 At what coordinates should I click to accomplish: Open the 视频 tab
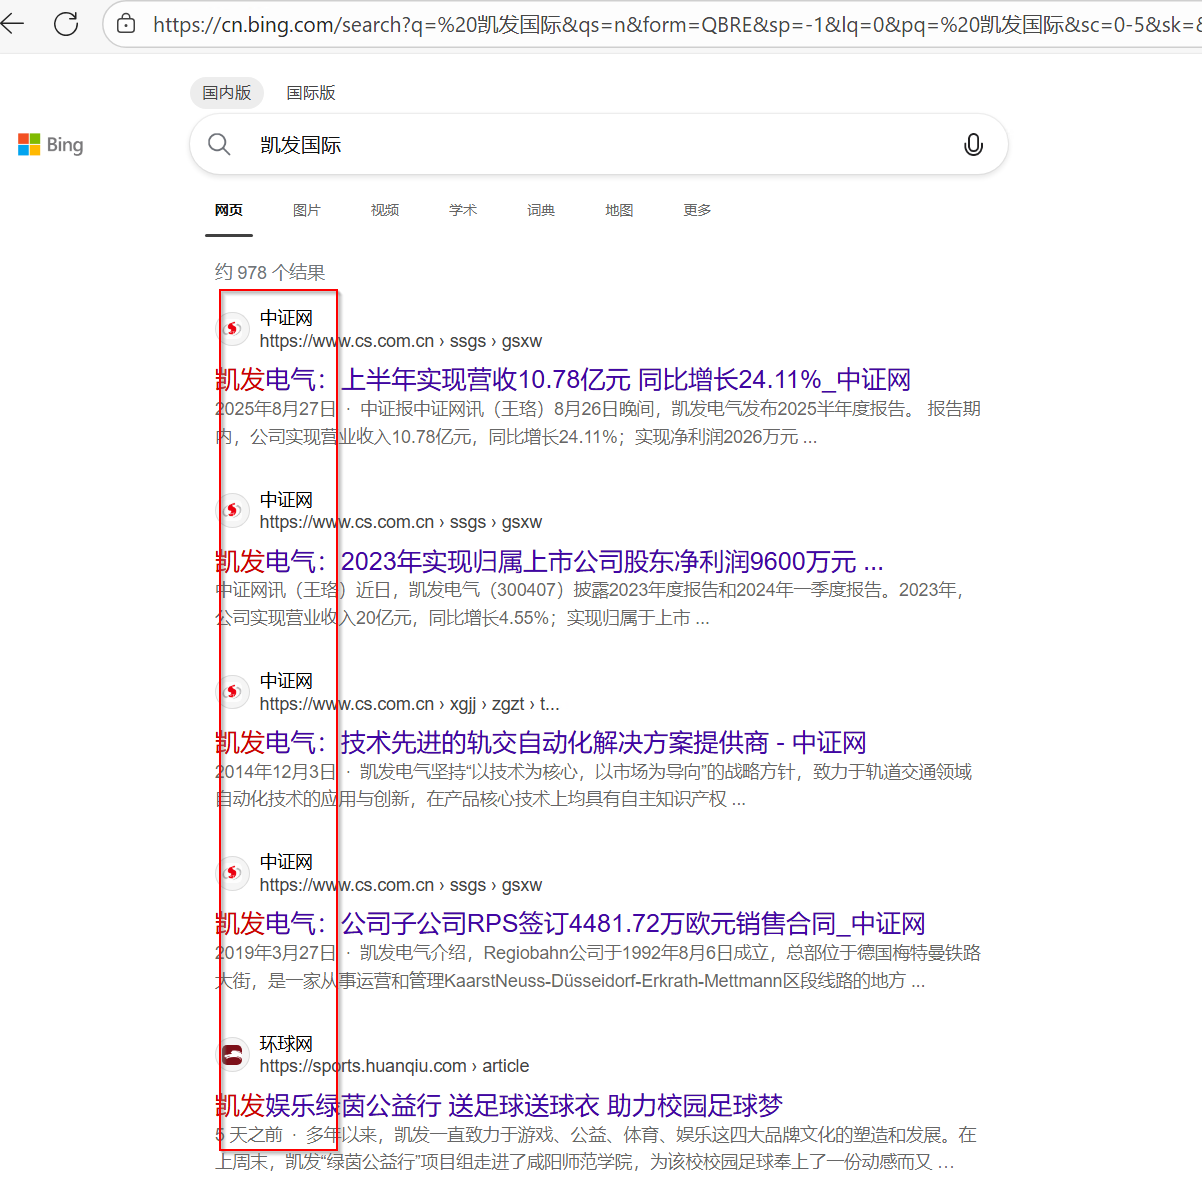385,210
